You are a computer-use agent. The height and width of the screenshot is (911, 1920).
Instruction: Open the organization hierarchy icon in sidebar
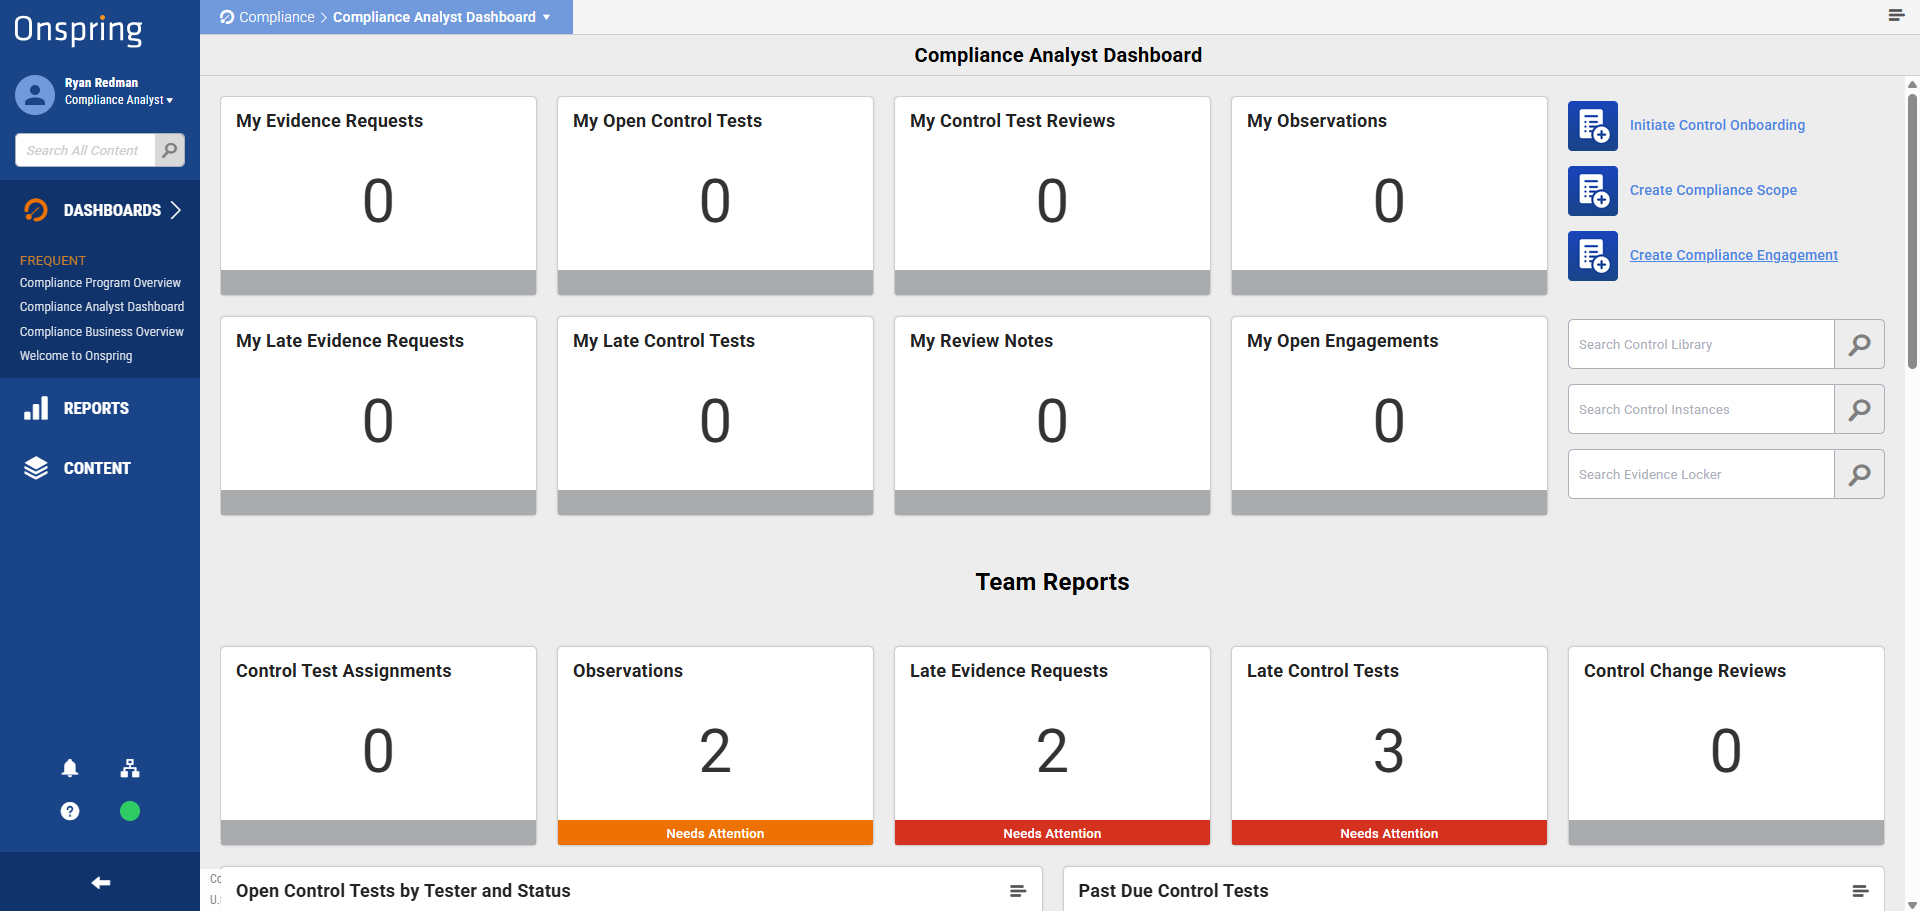click(130, 768)
